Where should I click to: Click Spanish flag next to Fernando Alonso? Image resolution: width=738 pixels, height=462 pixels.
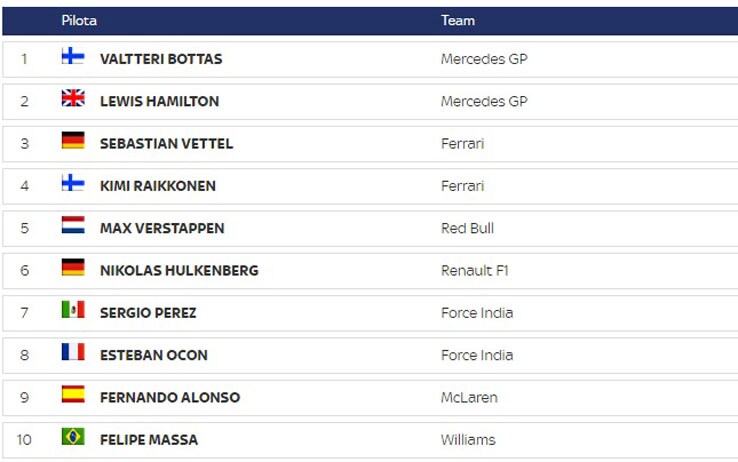click(x=73, y=394)
